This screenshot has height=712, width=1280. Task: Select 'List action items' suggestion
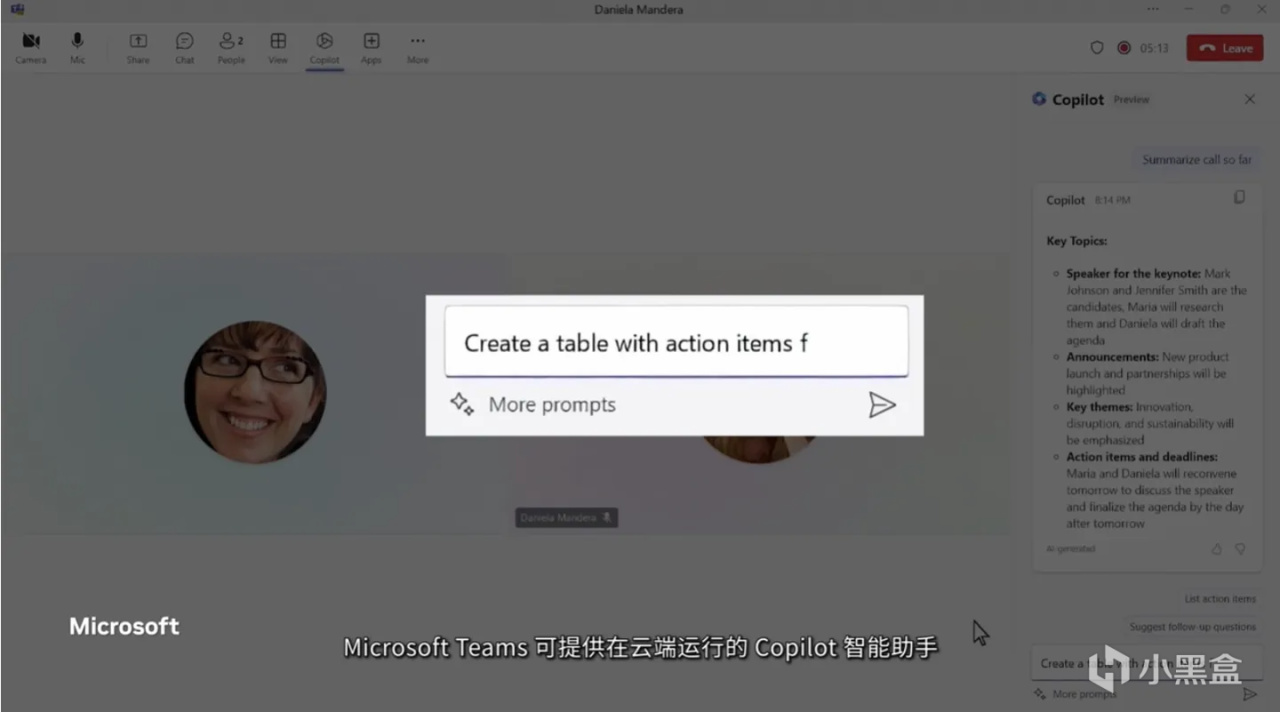[x=1220, y=598]
